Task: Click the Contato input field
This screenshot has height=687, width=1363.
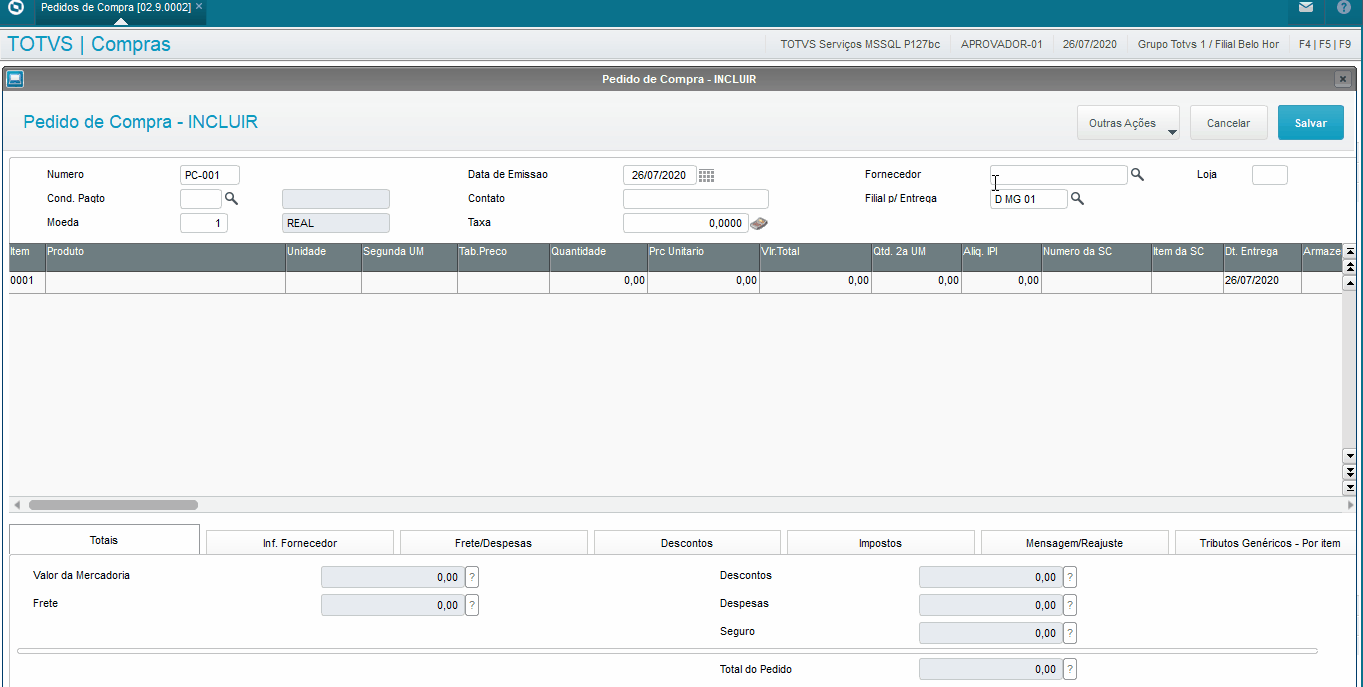Action: pyautogui.click(x=696, y=199)
